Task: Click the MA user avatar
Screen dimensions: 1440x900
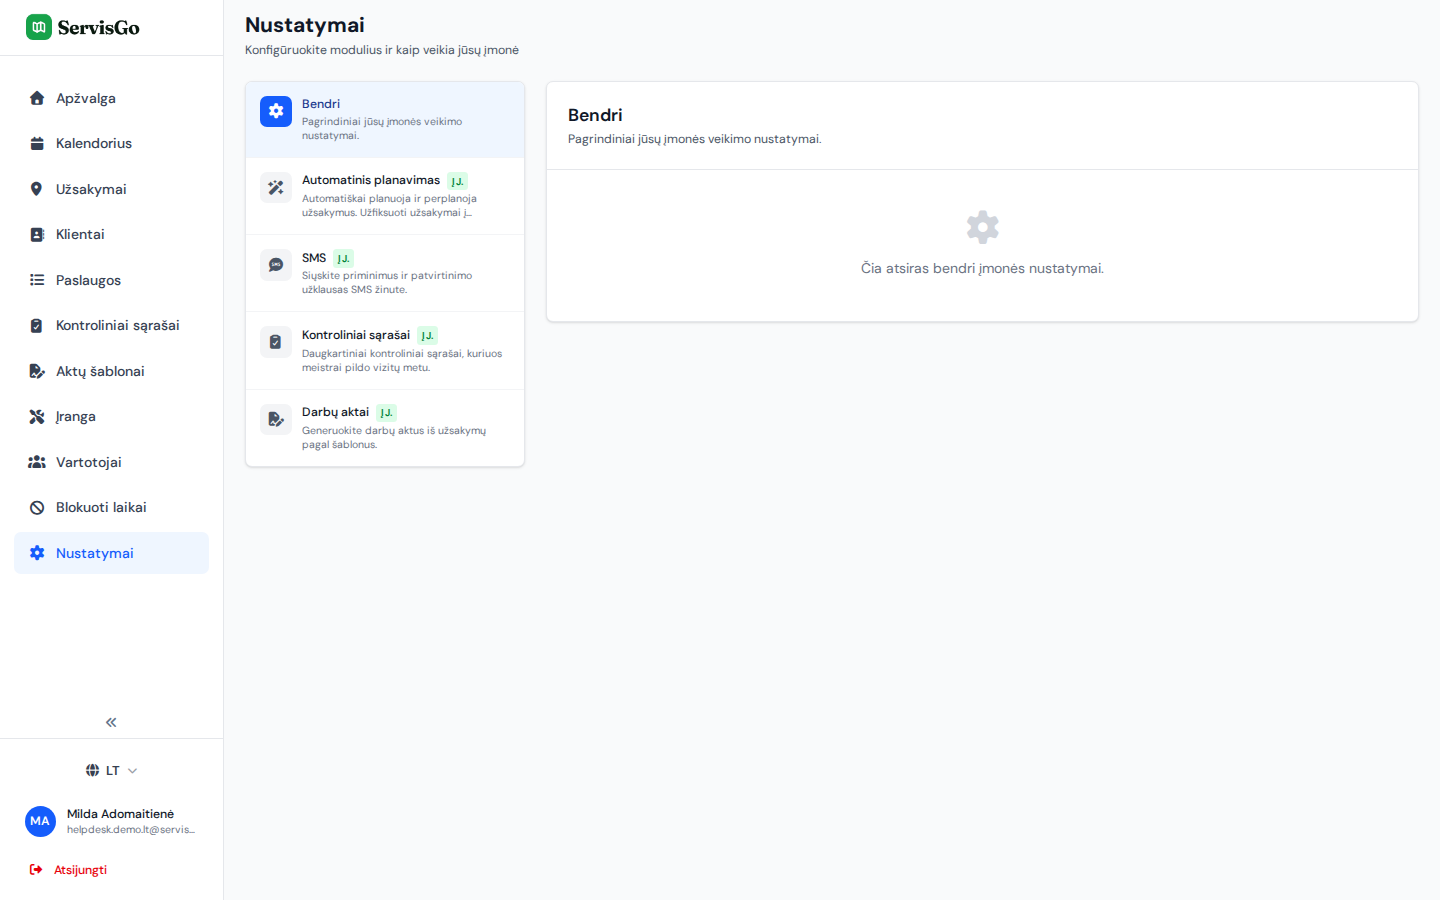Action: pyautogui.click(x=40, y=821)
